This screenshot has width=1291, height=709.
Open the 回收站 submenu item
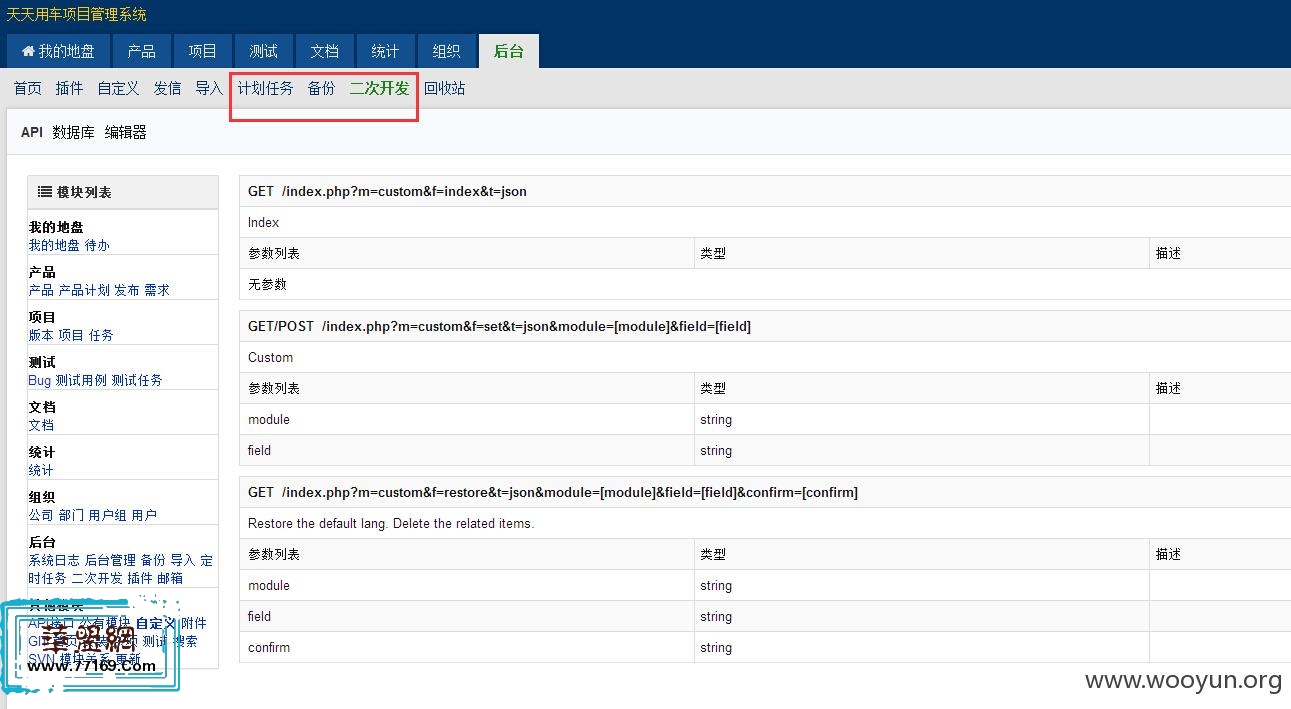(x=444, y=89)
